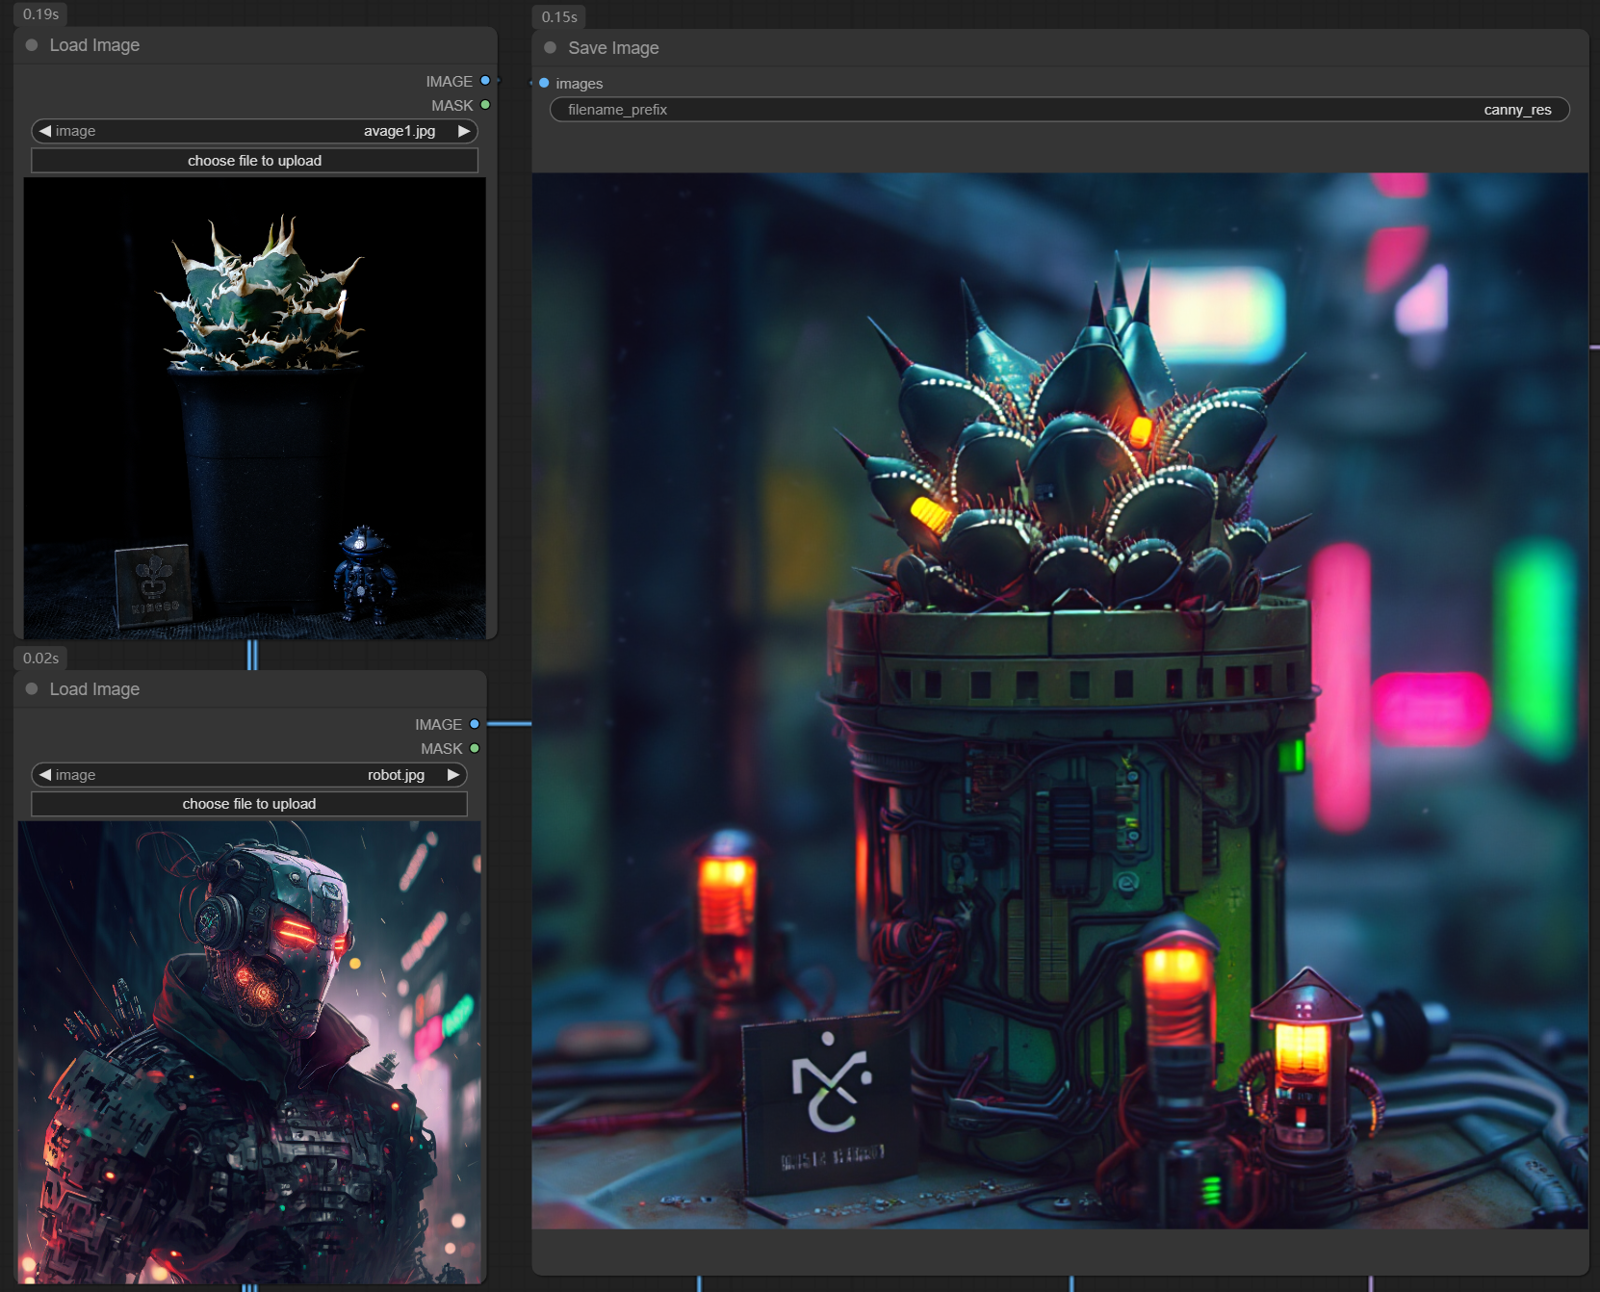Collapse the Save Image node via its dot
This screenshot has height=1292, width=1600.
[550, 48]
